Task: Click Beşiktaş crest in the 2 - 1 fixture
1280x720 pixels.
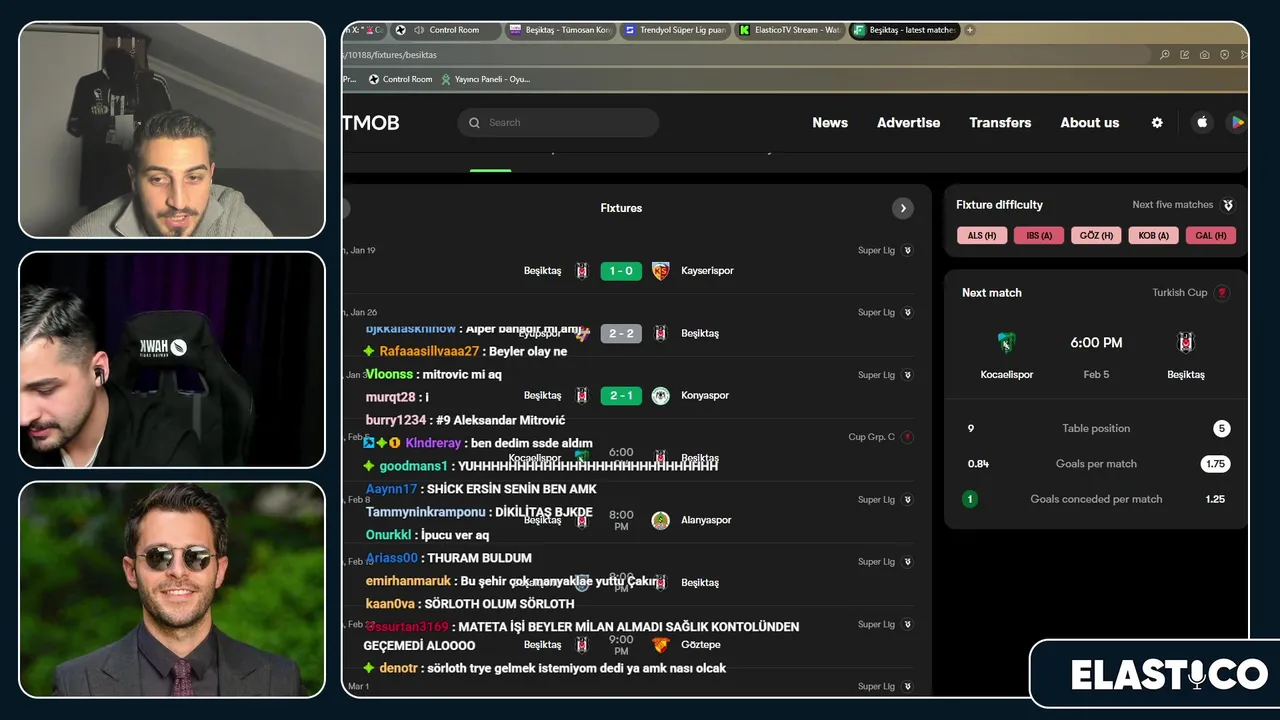Action: tap(582, 395)
